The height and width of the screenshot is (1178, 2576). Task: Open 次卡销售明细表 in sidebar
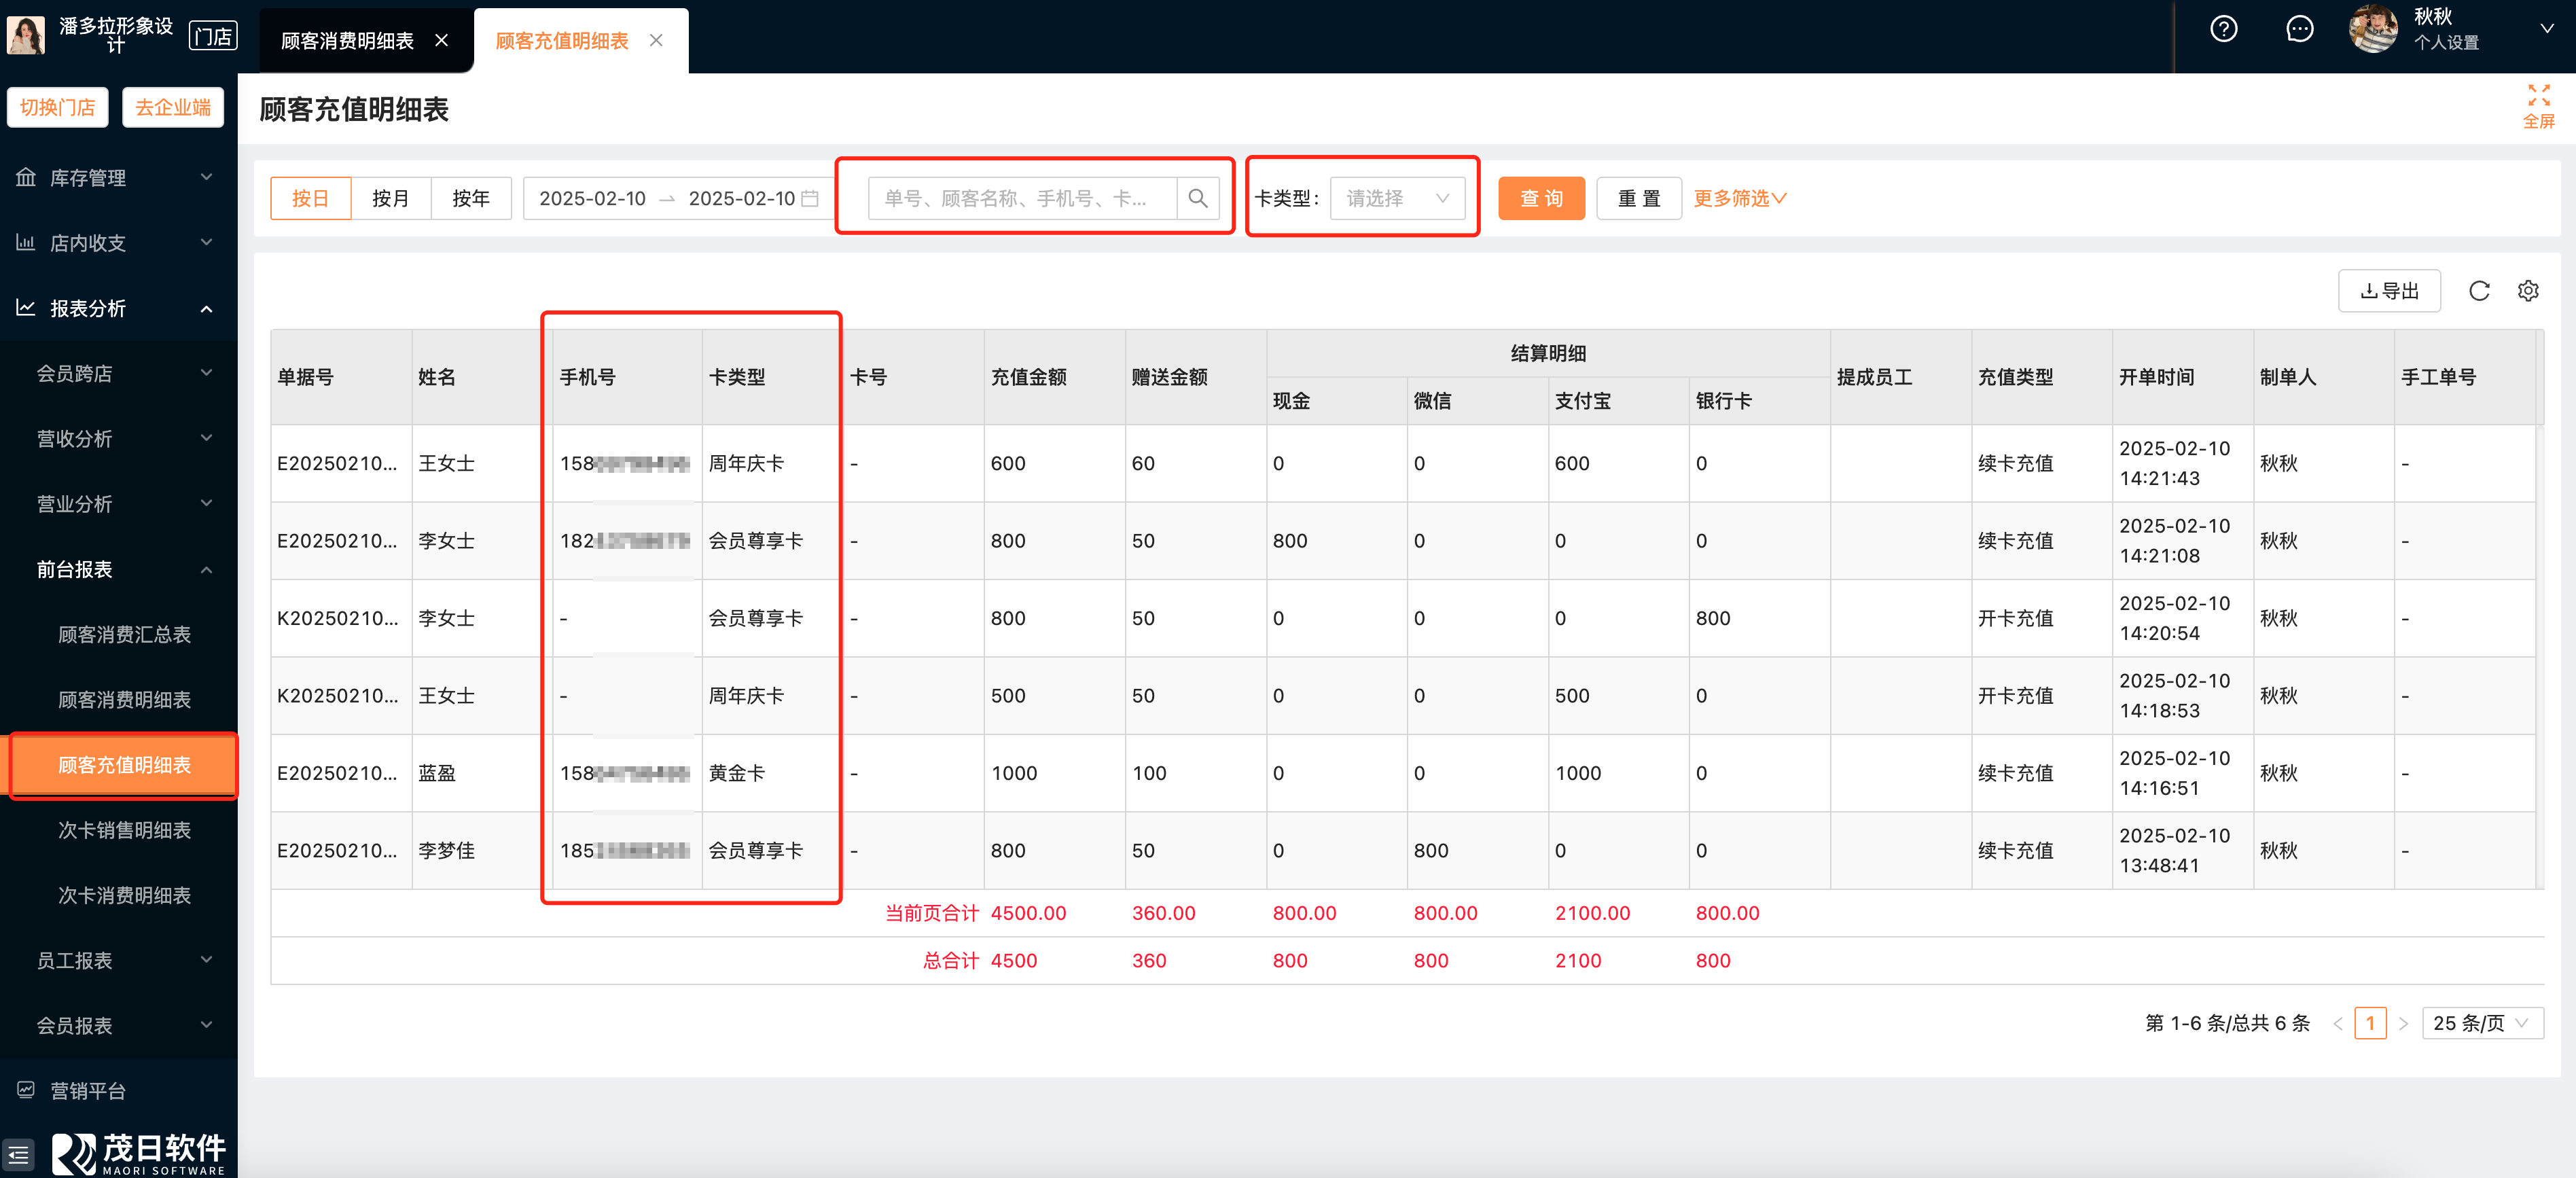coord(124,830)
